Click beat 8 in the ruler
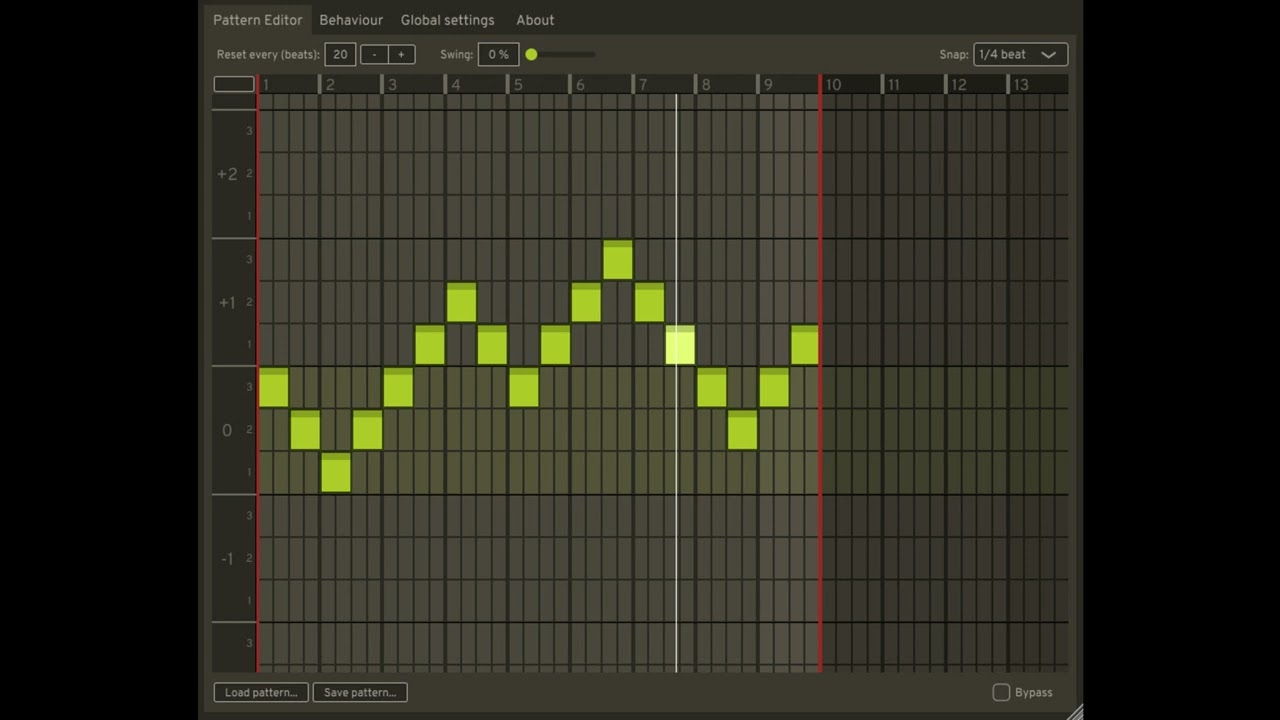 pyautogui.click(x=706, y=85)
